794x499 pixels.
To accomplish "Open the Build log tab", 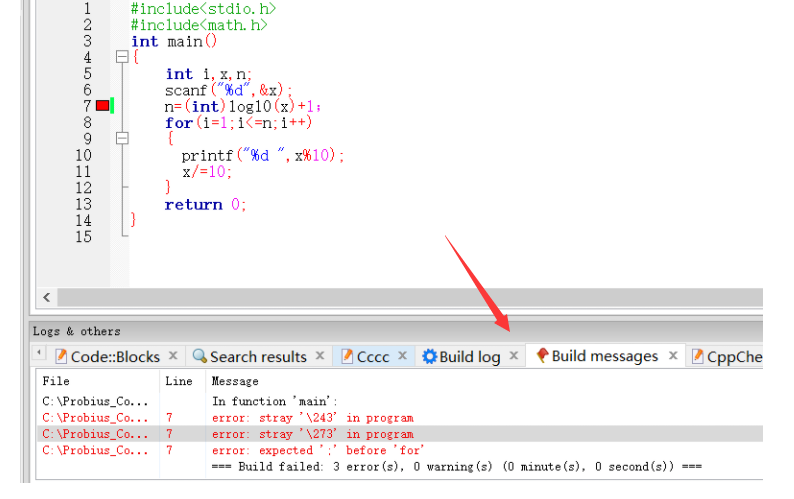I will click(x=469, y=357).
